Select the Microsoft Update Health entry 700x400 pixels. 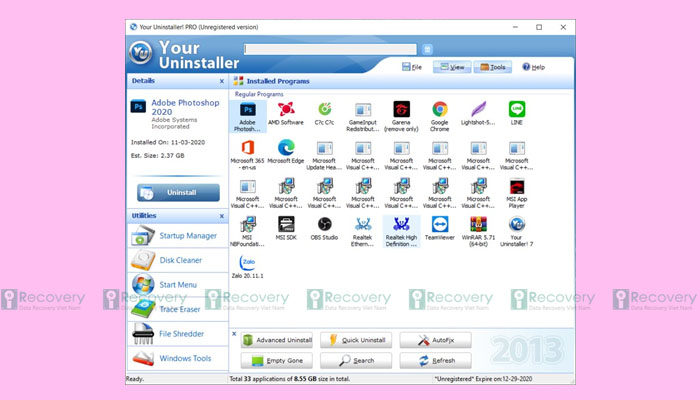325,155
